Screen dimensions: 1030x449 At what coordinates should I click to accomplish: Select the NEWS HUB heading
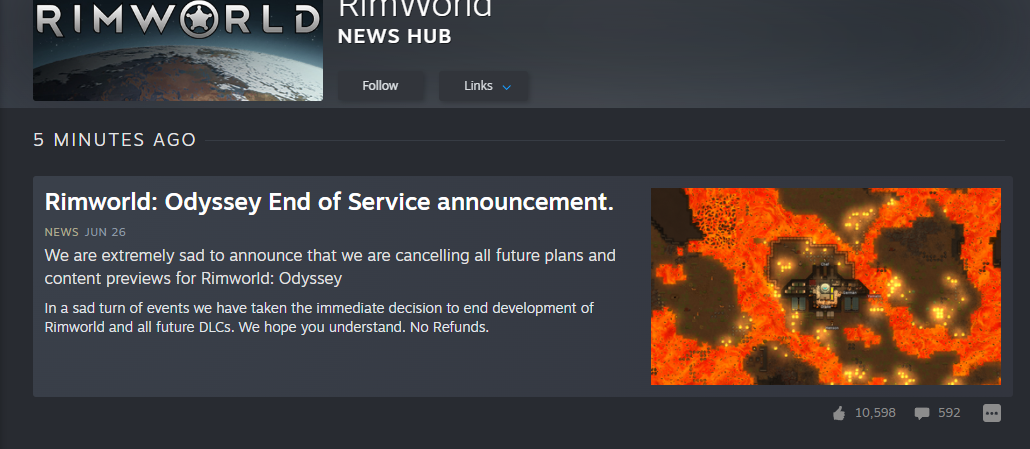(395, 37)
